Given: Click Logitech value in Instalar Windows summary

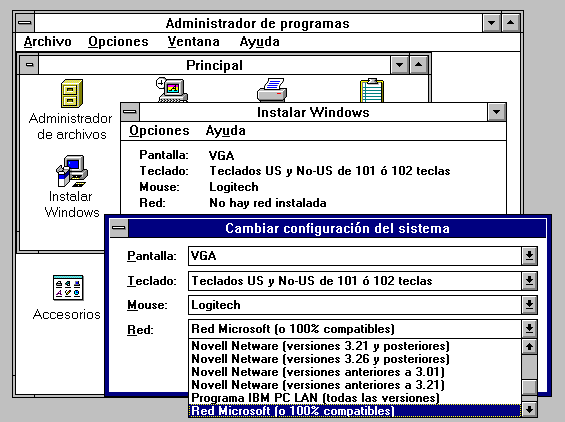Looking at the screenshot, I should [x=233, y=187].
